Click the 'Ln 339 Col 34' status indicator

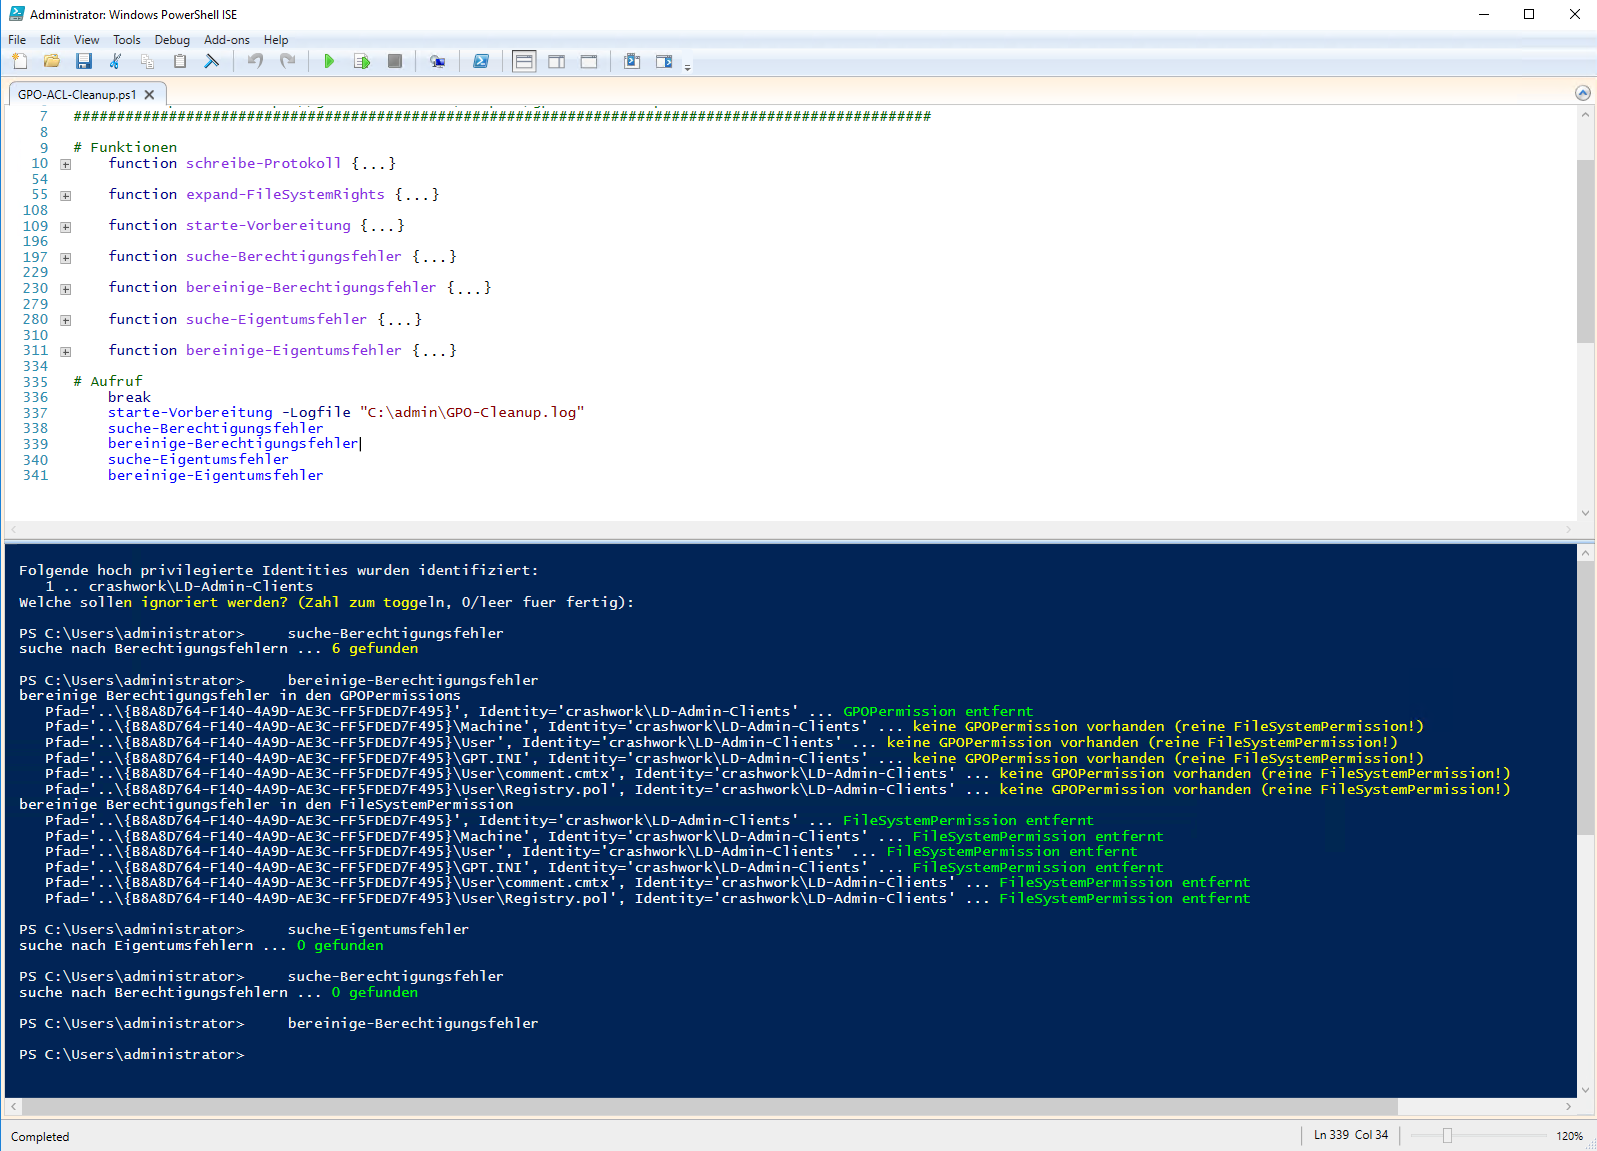1351,1135
